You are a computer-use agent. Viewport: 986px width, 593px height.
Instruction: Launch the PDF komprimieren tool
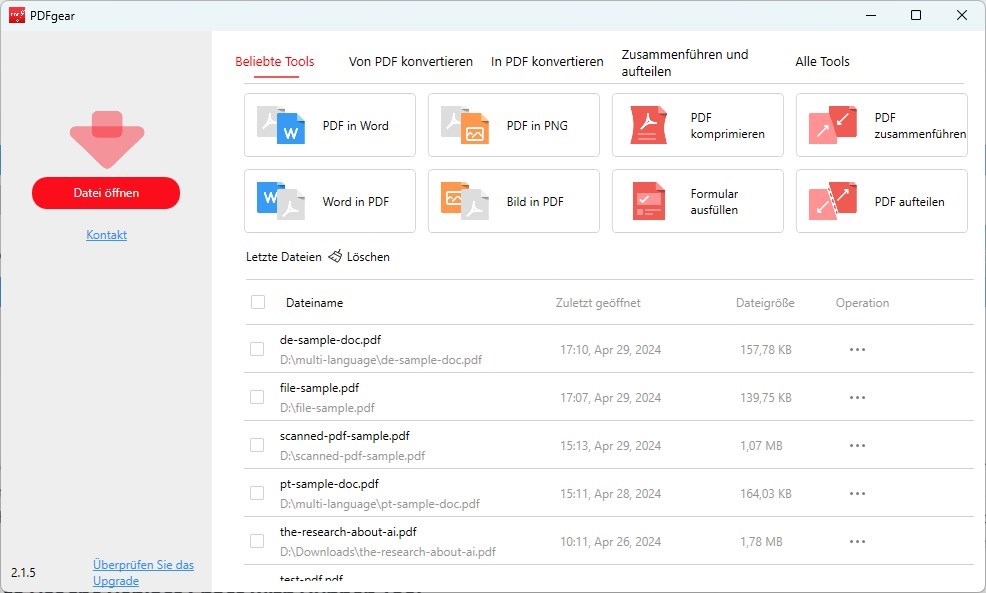point(697,124)
